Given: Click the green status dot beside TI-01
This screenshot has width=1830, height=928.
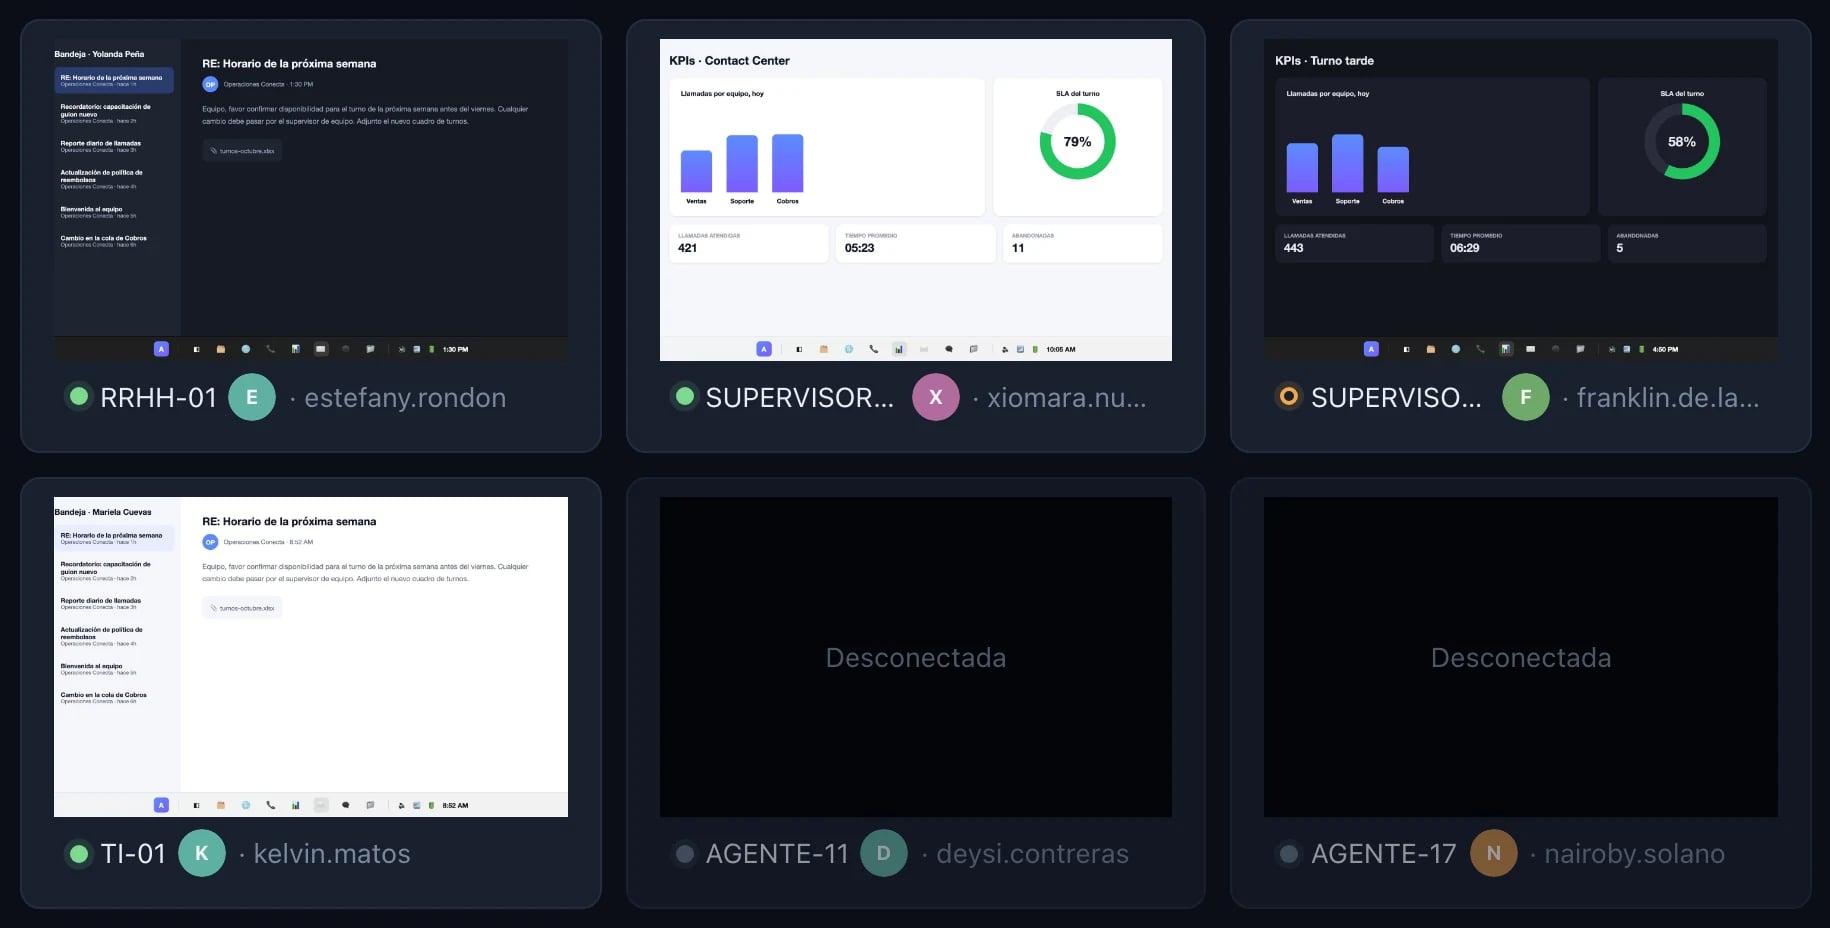Looking at the screenshot, I should click(78, 854).
